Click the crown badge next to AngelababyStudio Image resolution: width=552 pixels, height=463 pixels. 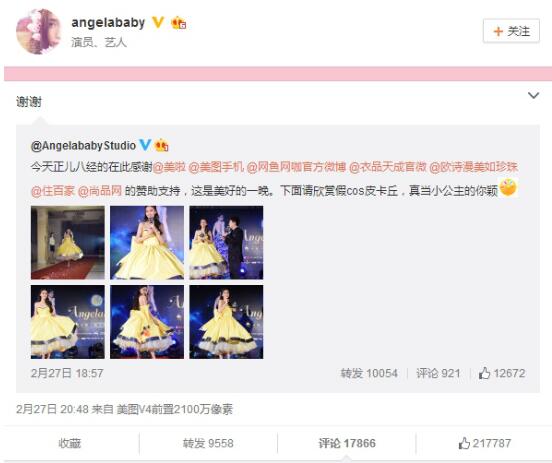161,145
